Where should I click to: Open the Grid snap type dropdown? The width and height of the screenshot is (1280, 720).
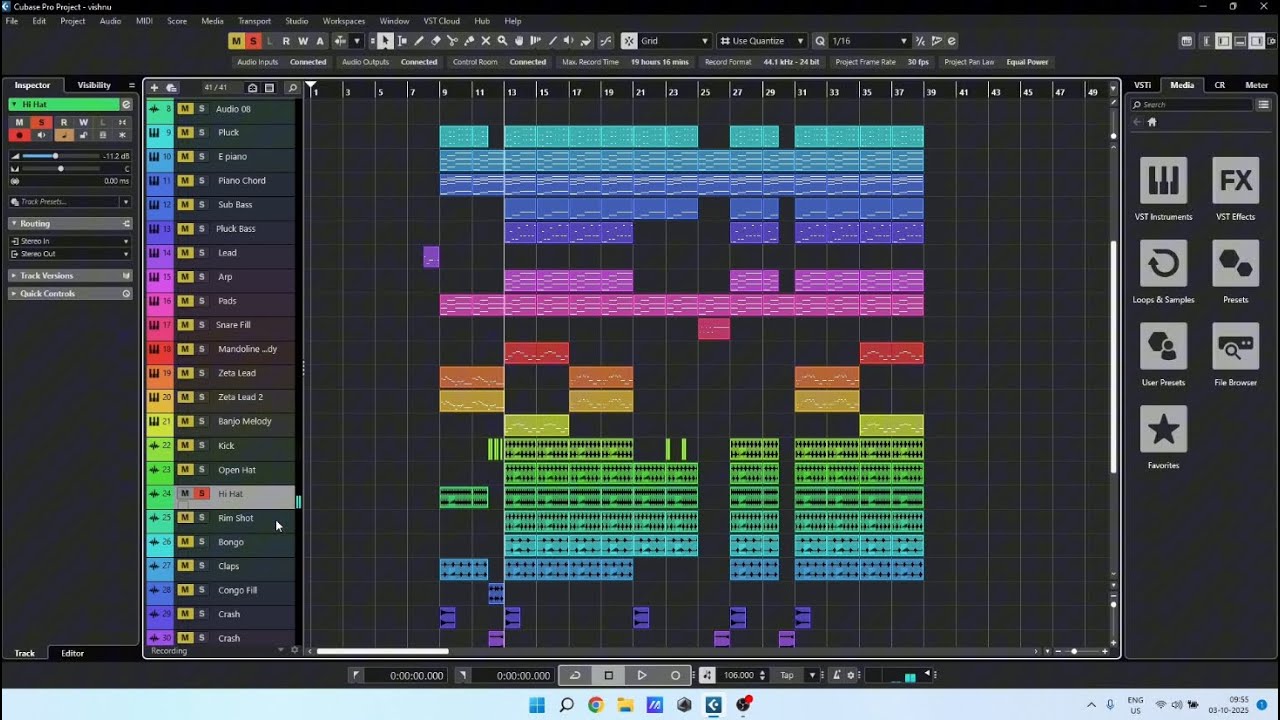point(675,41)
